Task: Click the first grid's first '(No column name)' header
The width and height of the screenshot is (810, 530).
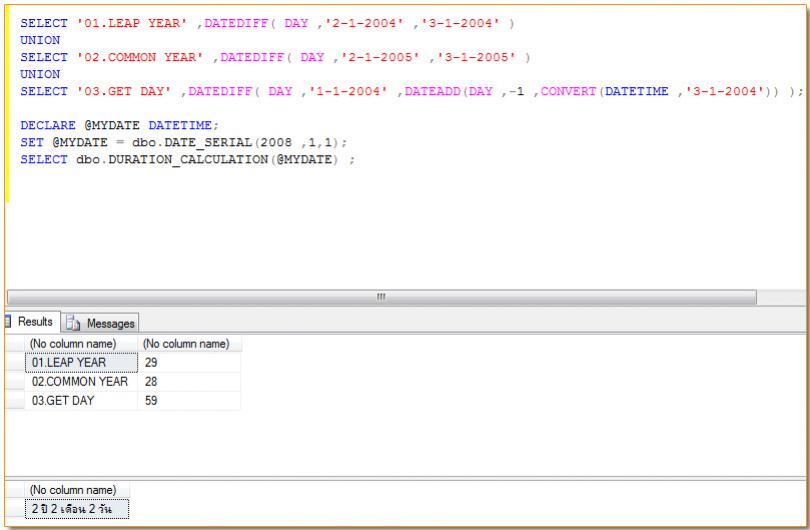Action: pyautogui.click(x=81, y=344)
